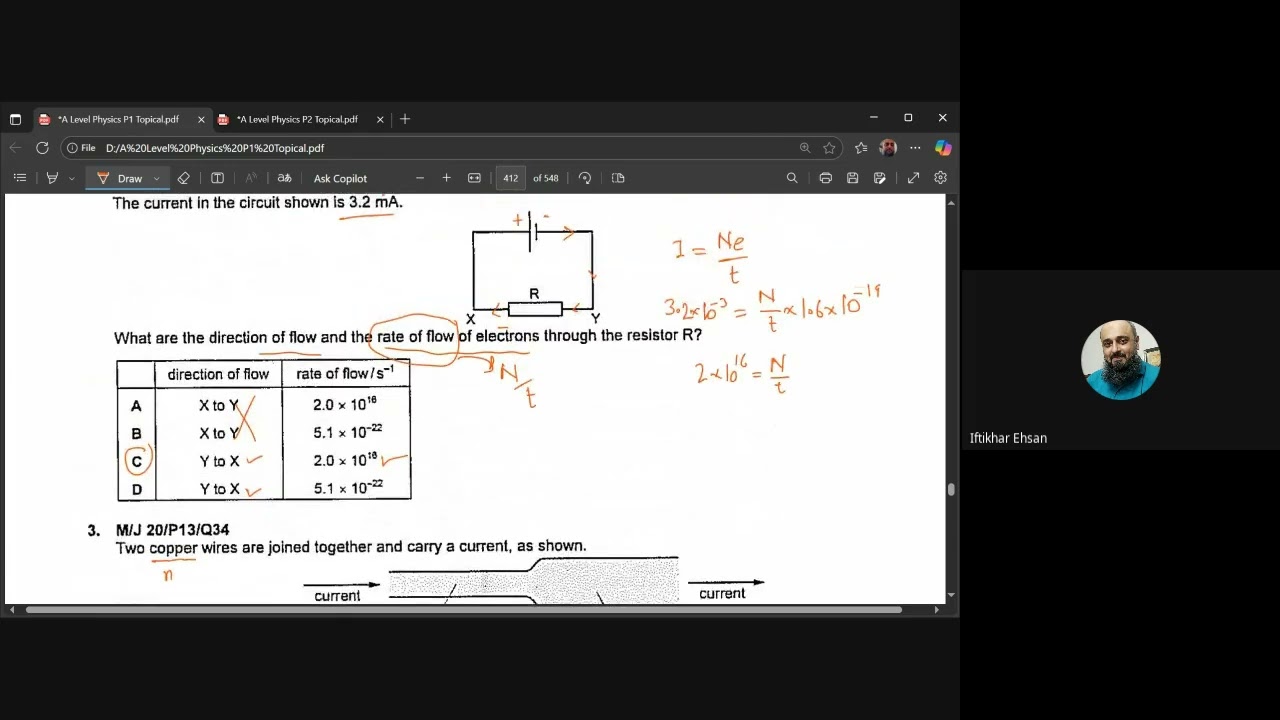Image resolution: width=1280 pixels, height=720 pixels.
Task: Expand the Highlight options dropdown
Action: pyautogui.click(x=71, y=179)
